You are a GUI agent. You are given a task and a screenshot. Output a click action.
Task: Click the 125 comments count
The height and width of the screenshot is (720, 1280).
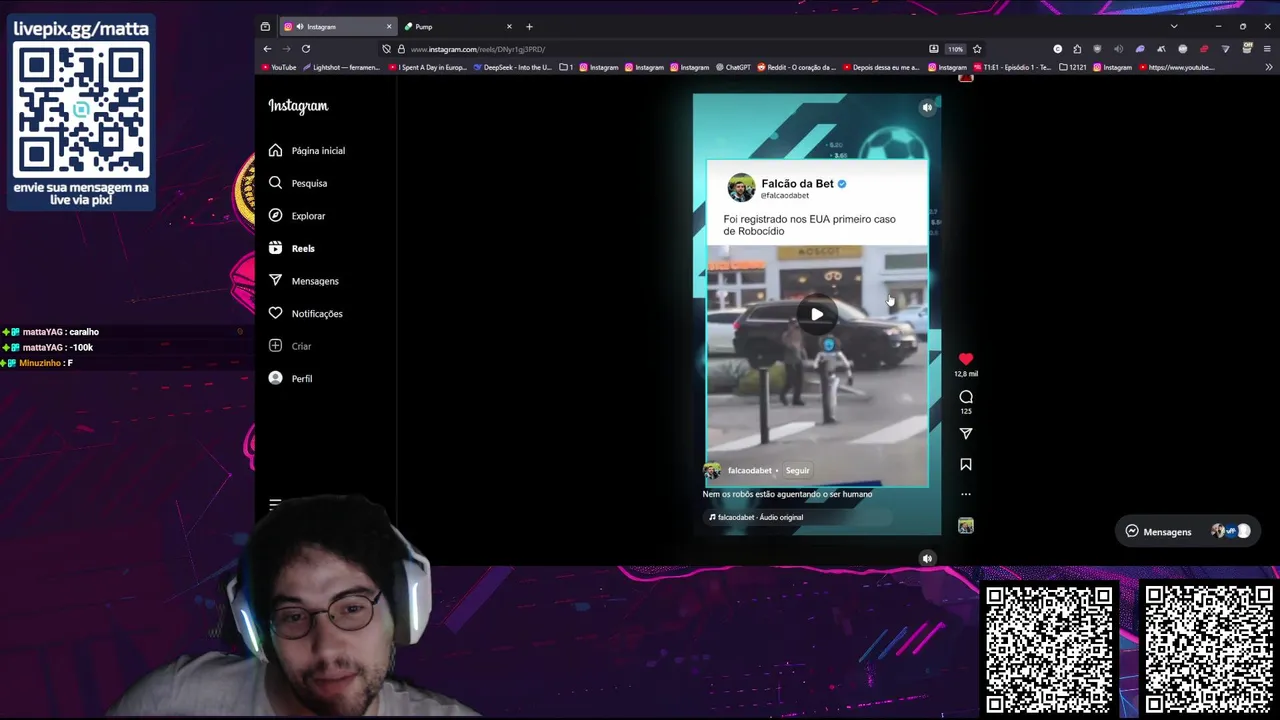pos(966,411)
